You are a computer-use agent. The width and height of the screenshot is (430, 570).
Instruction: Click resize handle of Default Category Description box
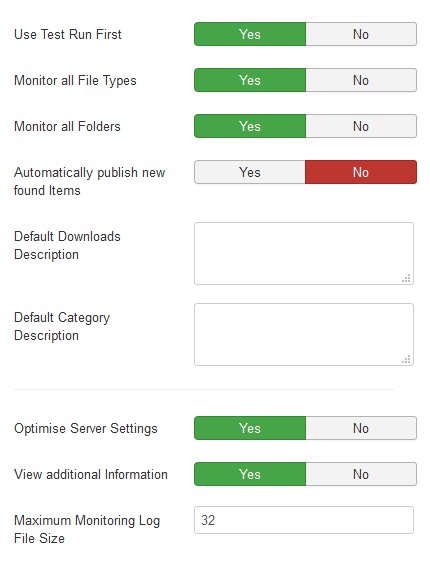[x=406, y=359]
